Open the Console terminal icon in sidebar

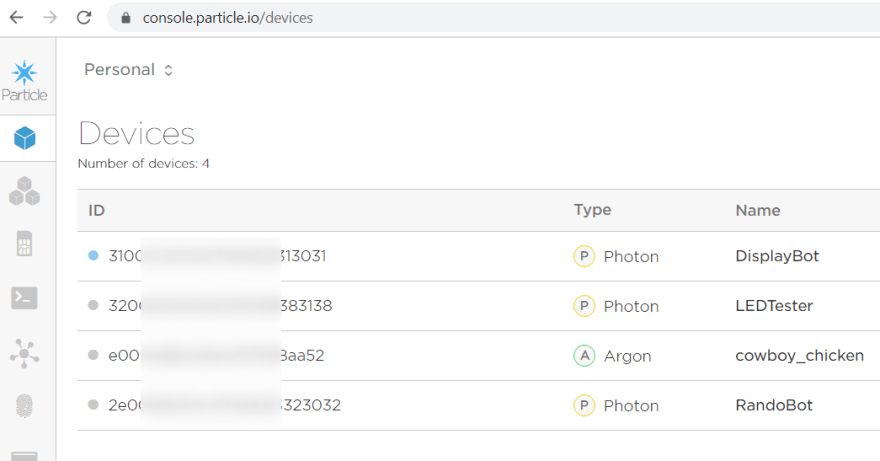click(24, 298)
